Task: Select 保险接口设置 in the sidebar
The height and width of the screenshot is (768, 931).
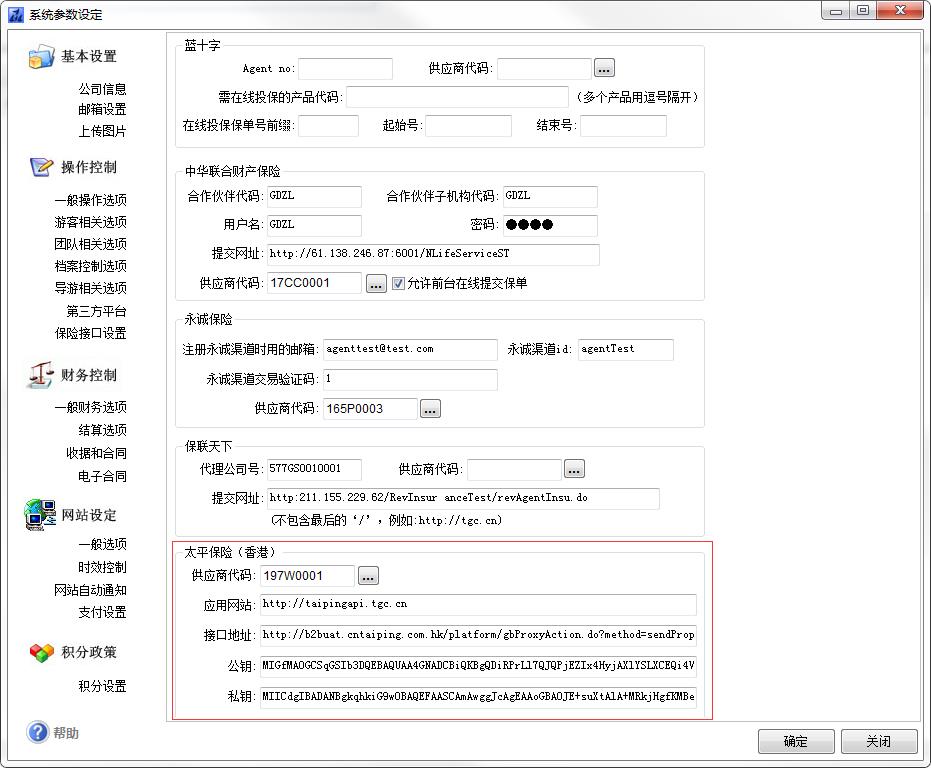Action: click(x=90, y=333)
